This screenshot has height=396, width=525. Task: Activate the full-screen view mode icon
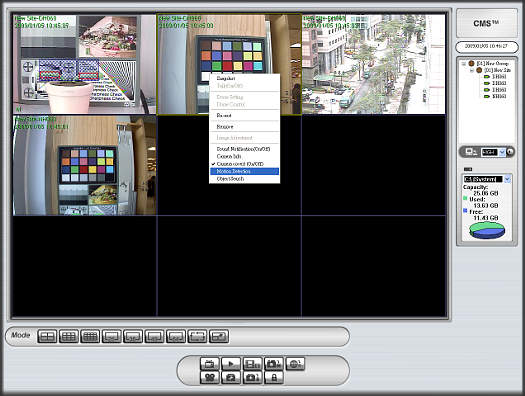point(197,336)
